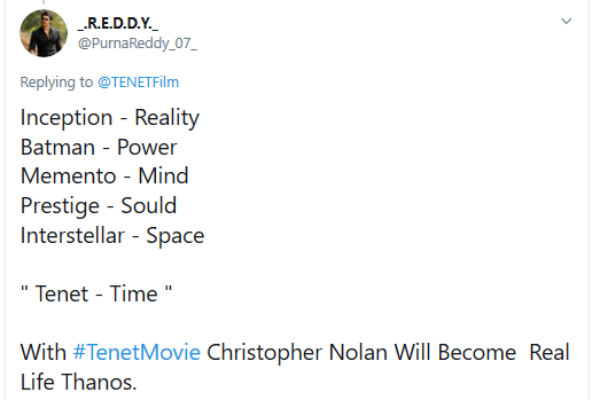Open the _.R.E.D.D.Y._ display name
The width and height of the screenshot is (600, 400).
tap(117, 23)
